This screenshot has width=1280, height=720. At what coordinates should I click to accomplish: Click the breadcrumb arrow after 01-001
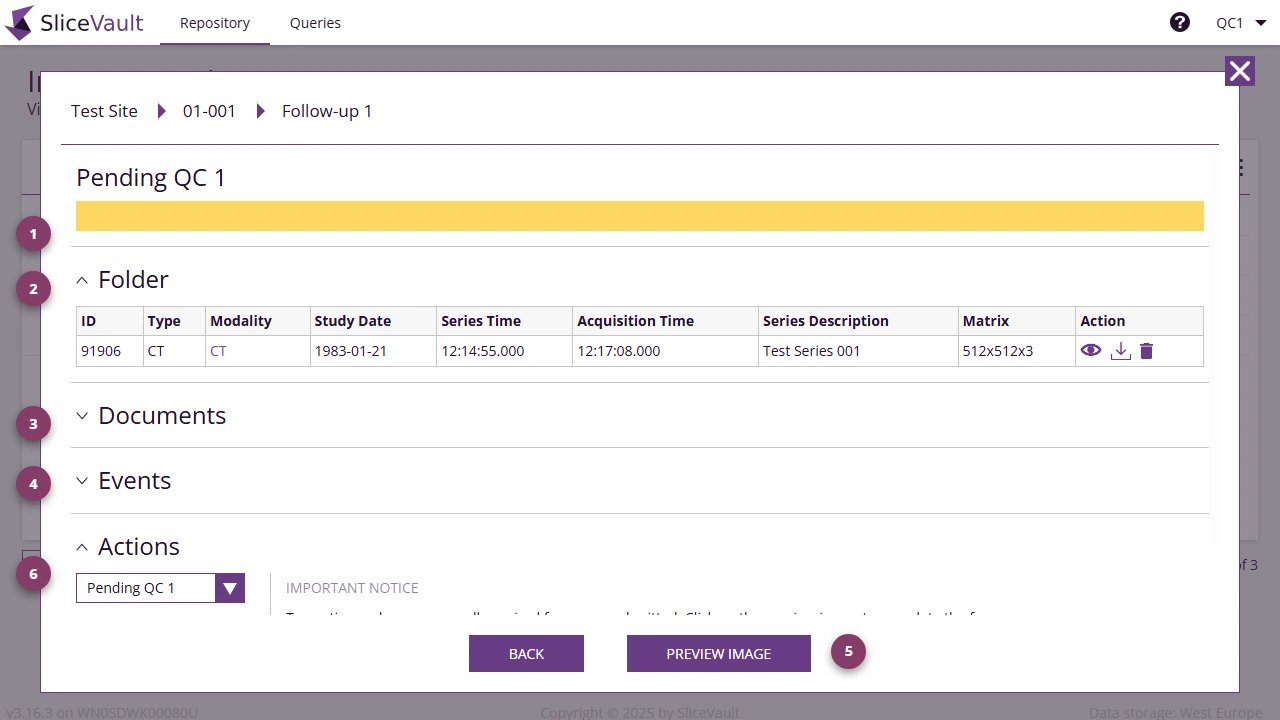point(260,111)
